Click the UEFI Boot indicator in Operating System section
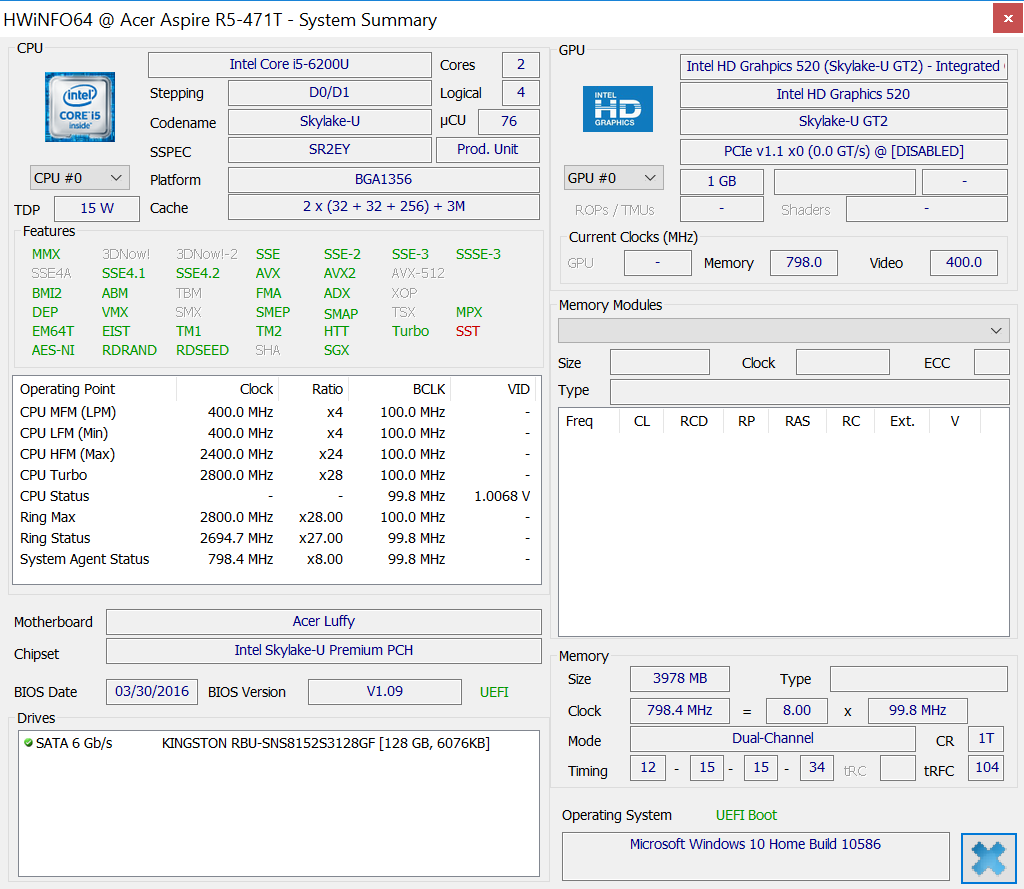1024x889 pixels. point(746,815)
